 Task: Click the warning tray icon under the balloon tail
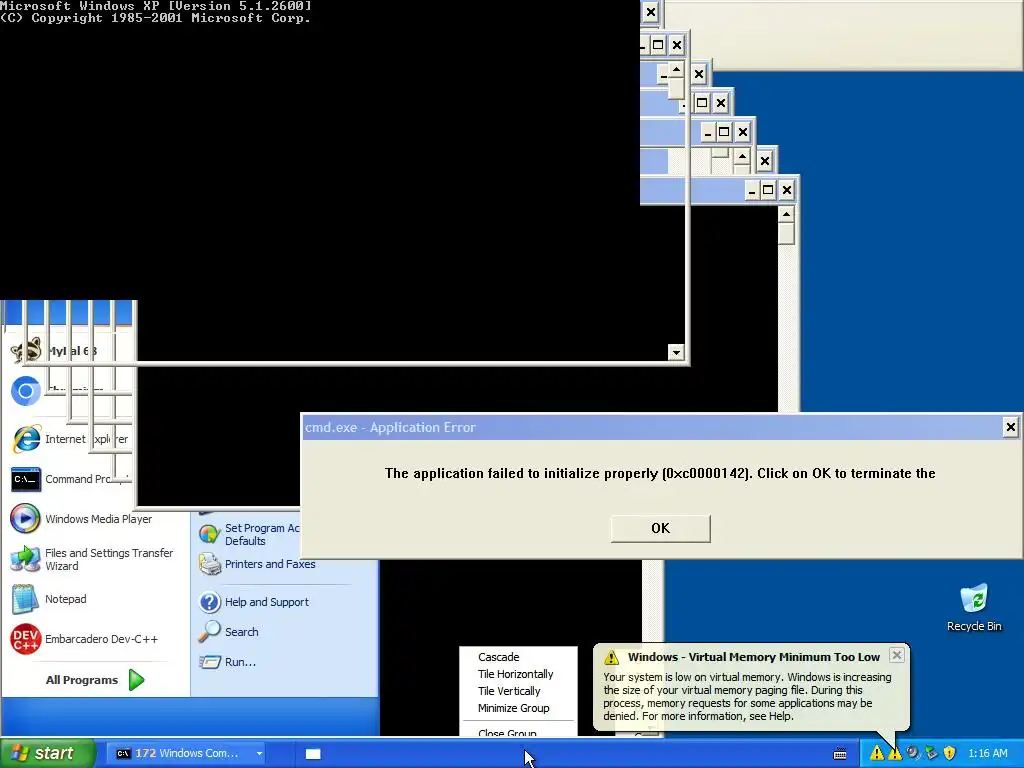pyautogui.click(x=894, y=754)
